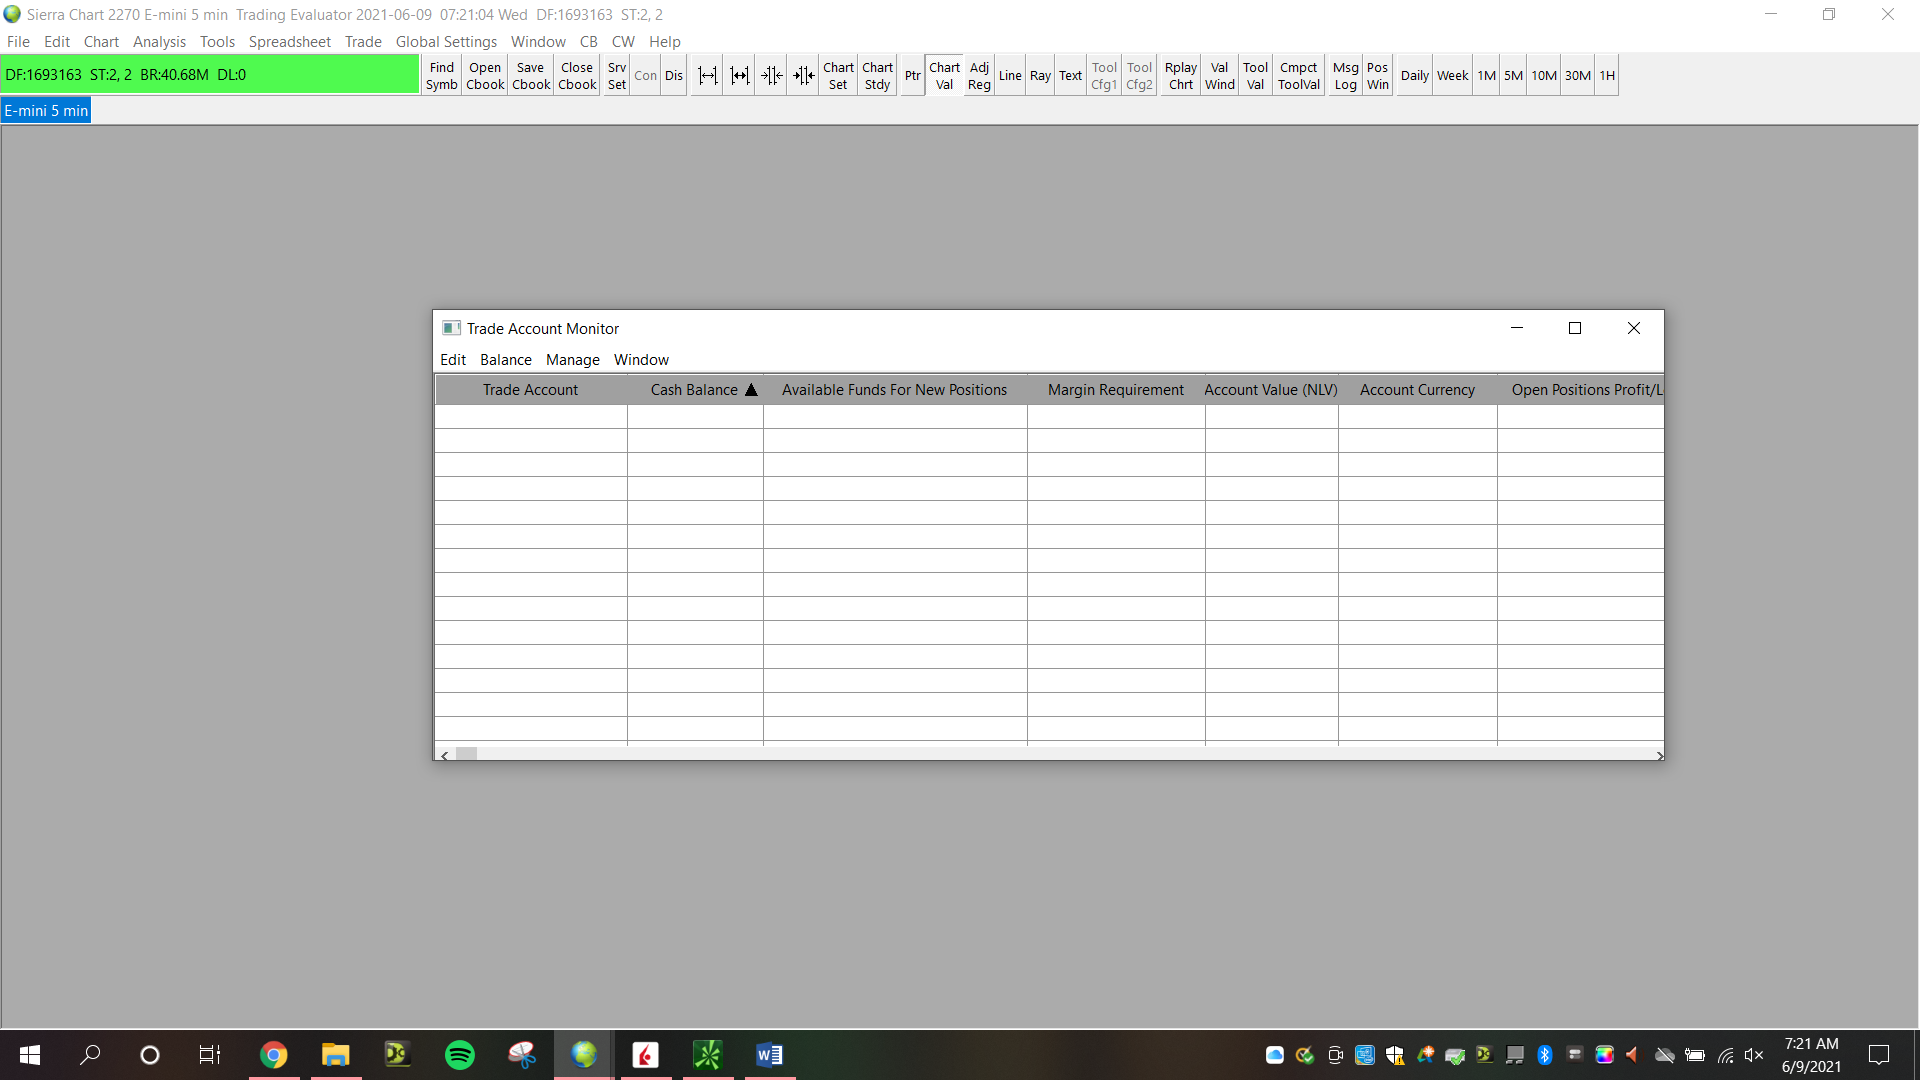The width and height of the screenshot is (1920, 1080).
Task: Click the horizontal scrollbar thumb in monitor window
Action: [x=466, y=755]
